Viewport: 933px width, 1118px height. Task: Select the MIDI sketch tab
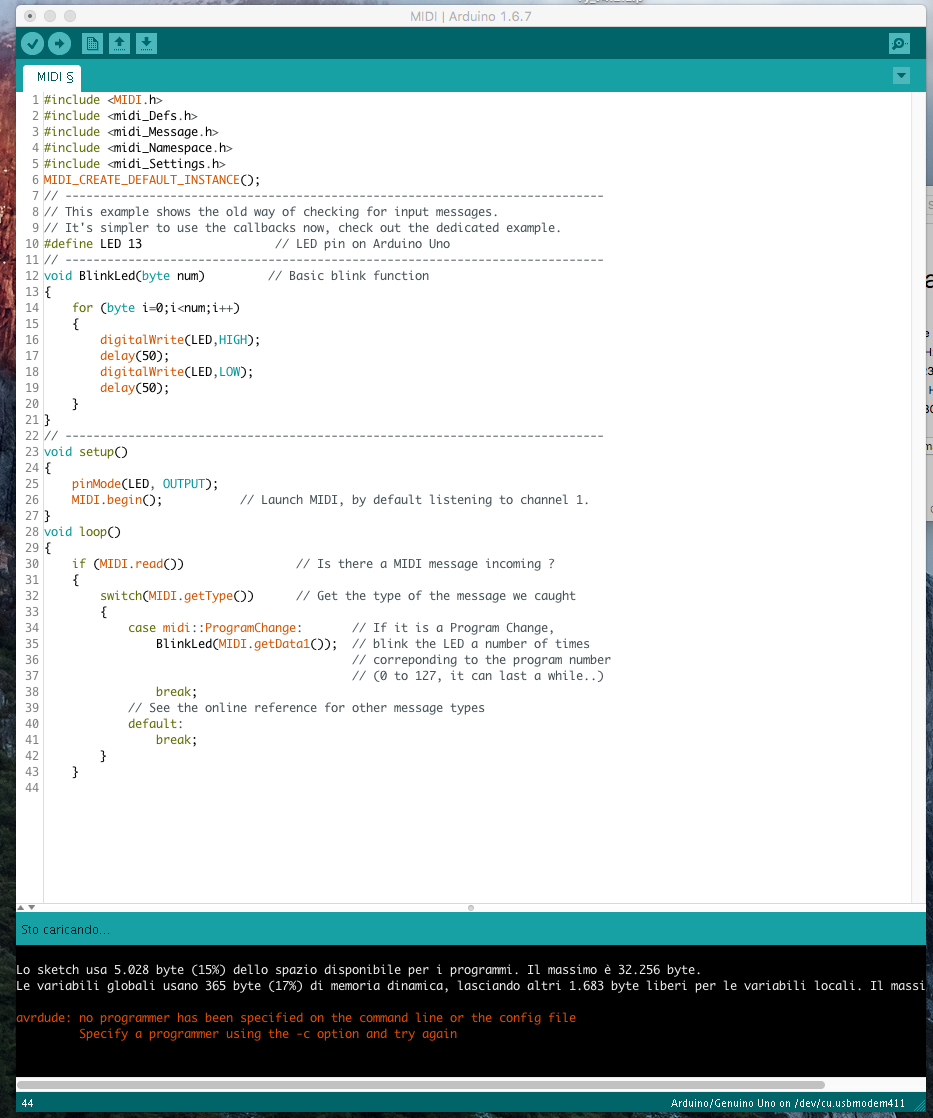pos(50,76)
